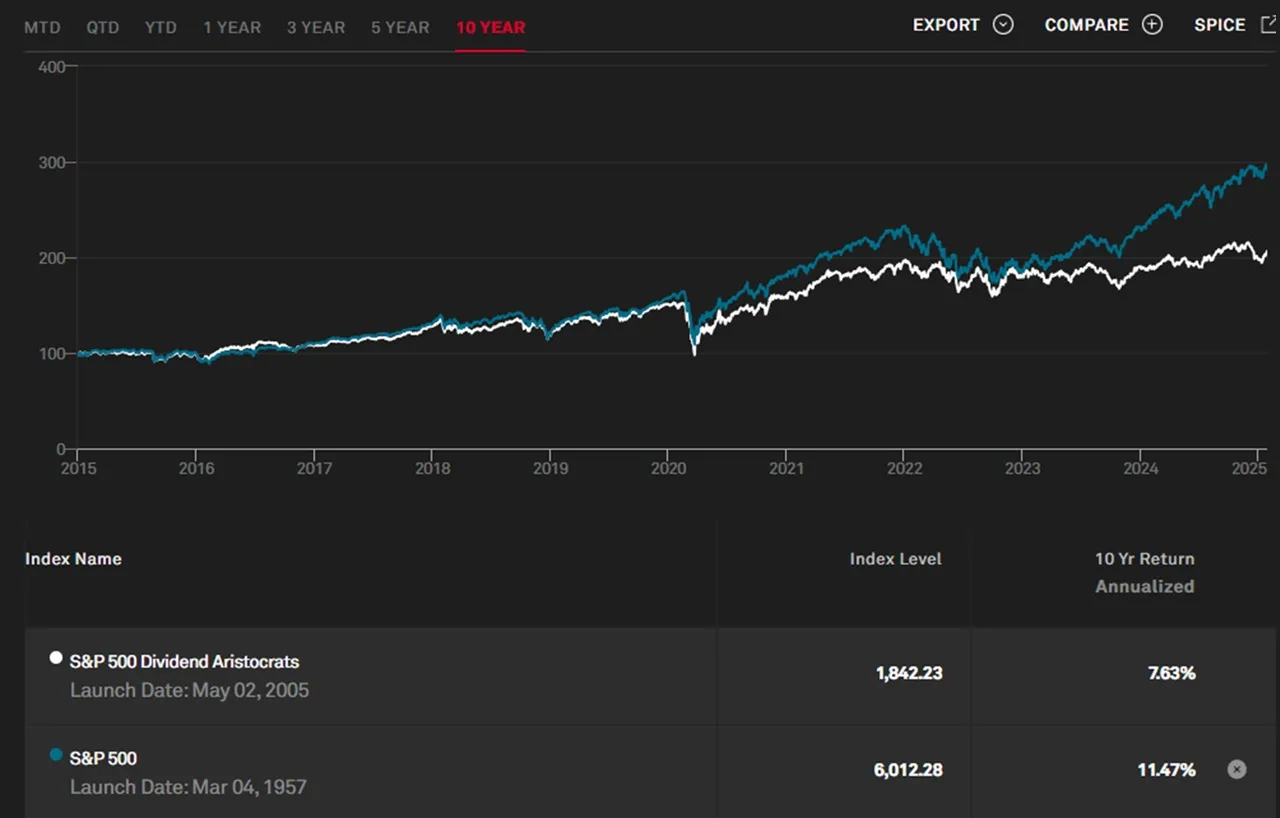Click the 2016 x-axis label
Image resolution: width=1280 pixels, height=818 pixels.
[196, 468]
